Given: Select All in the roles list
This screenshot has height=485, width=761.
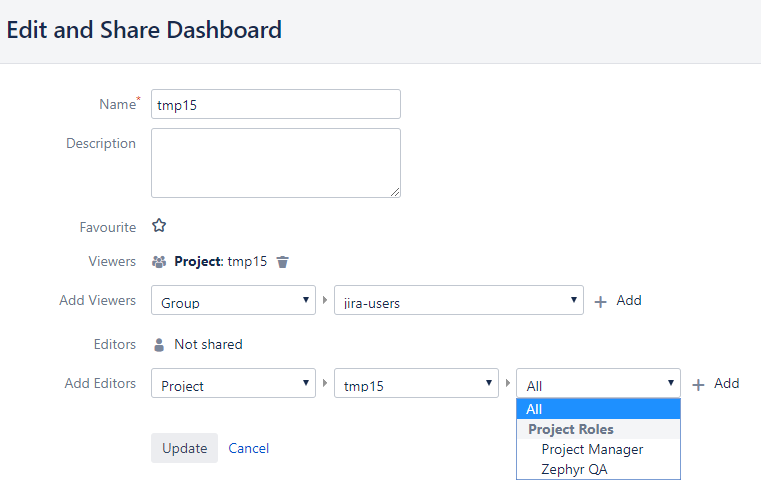Looking at the screenshot, I should coord(598,409).
